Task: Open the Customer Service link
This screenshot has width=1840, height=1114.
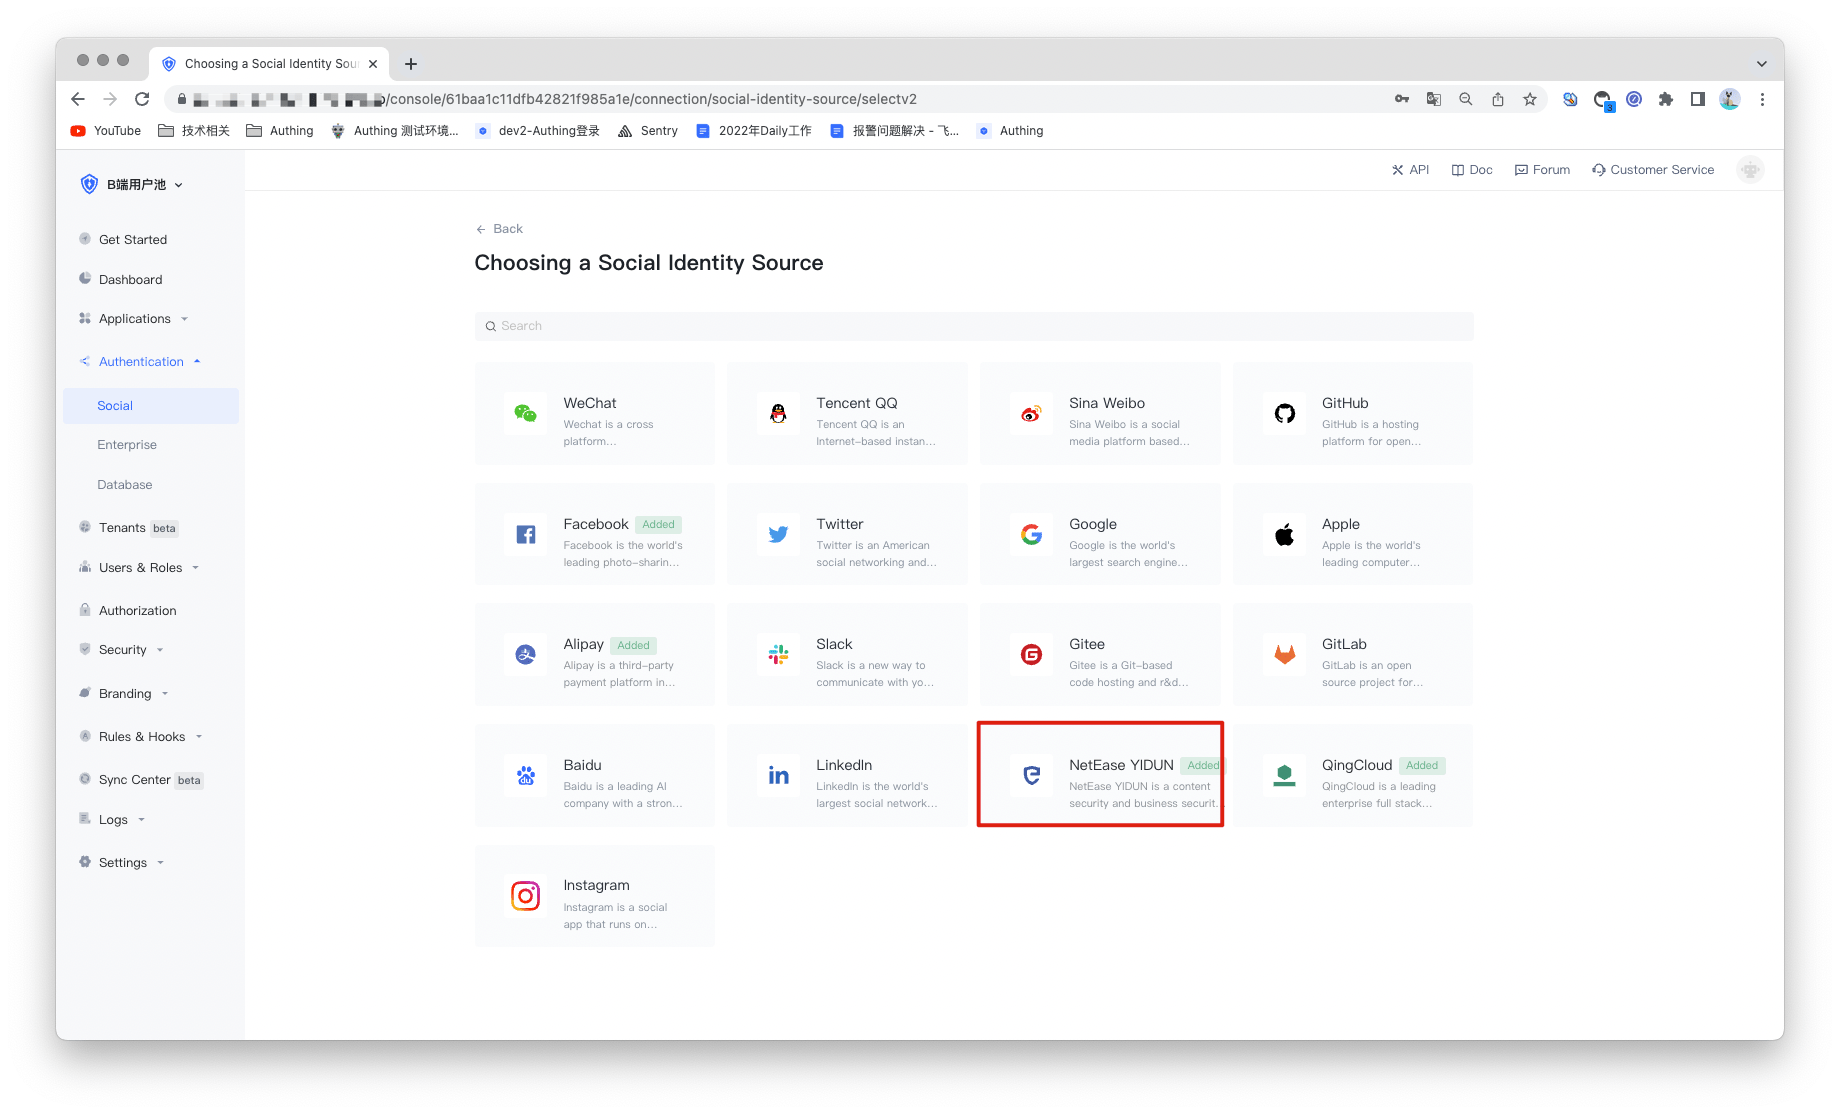Action: click(x=1653, y=170)
